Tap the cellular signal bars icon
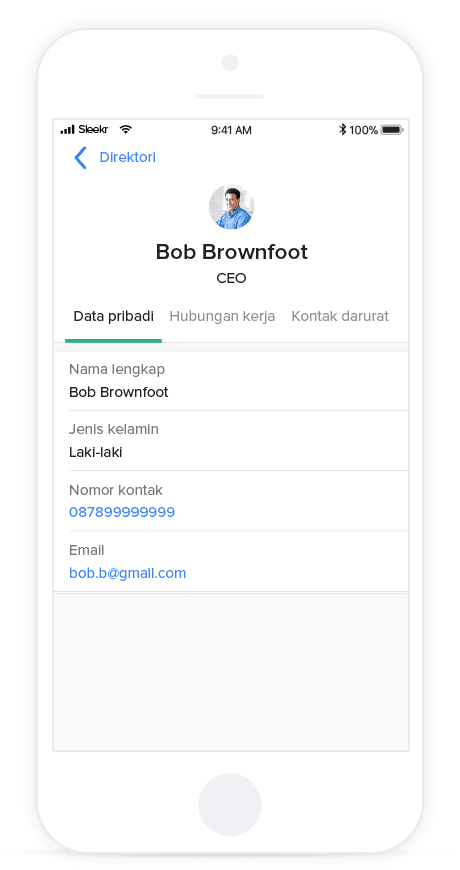The image size is (460, 870). 67,130
